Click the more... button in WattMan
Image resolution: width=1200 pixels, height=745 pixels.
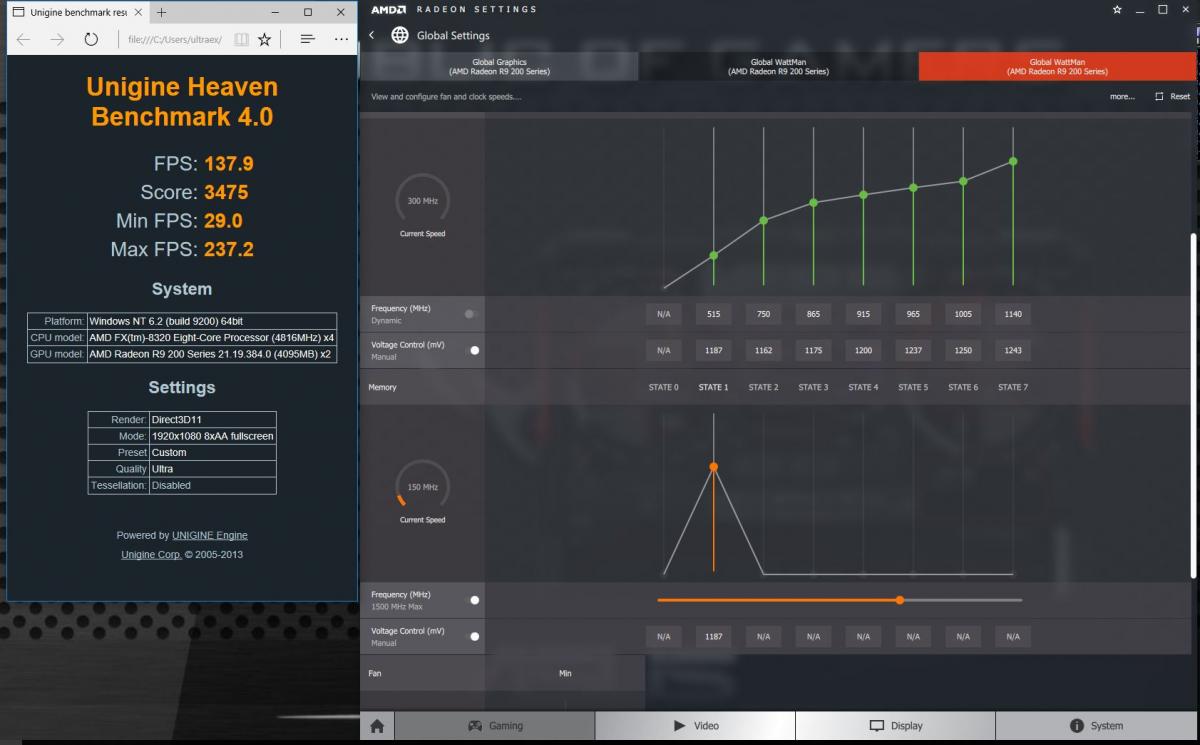1122,97
